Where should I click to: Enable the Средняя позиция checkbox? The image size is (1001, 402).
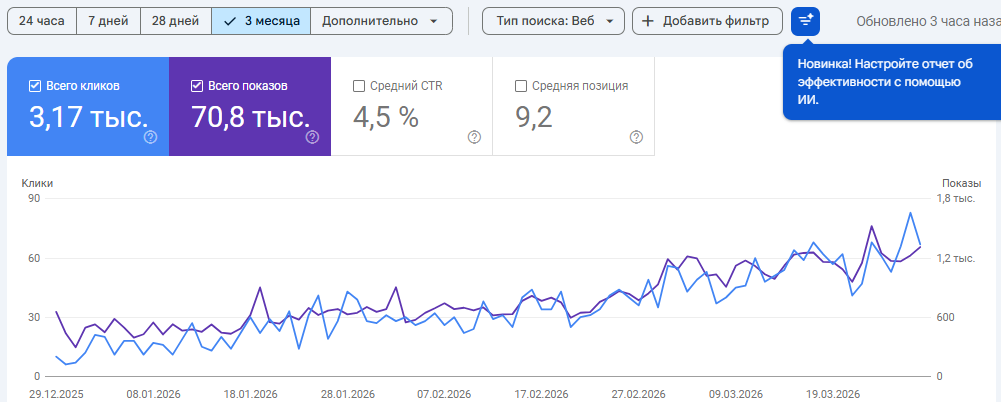pyautogui.click(x=521, y=86)
